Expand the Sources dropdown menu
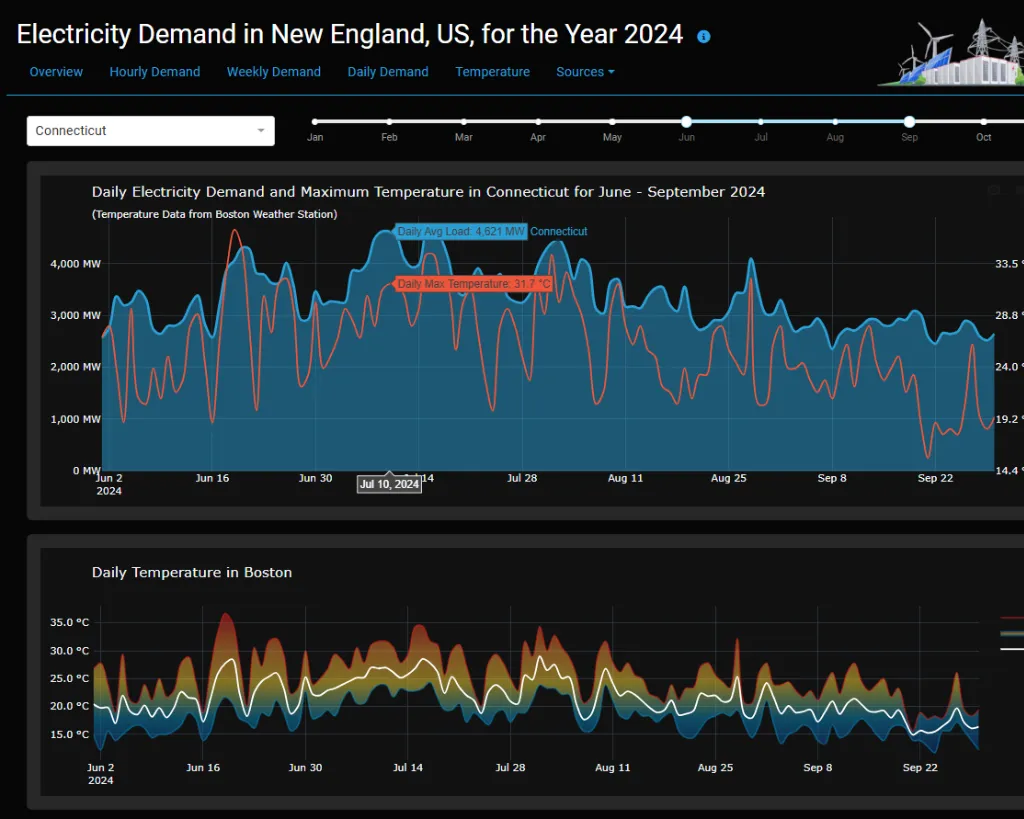Viewport: 1024px width, 819px height. click(585, 72)
